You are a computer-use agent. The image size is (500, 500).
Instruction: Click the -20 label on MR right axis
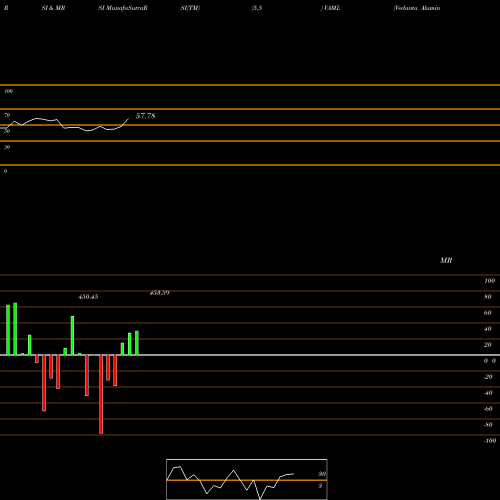tap(488, 377)
